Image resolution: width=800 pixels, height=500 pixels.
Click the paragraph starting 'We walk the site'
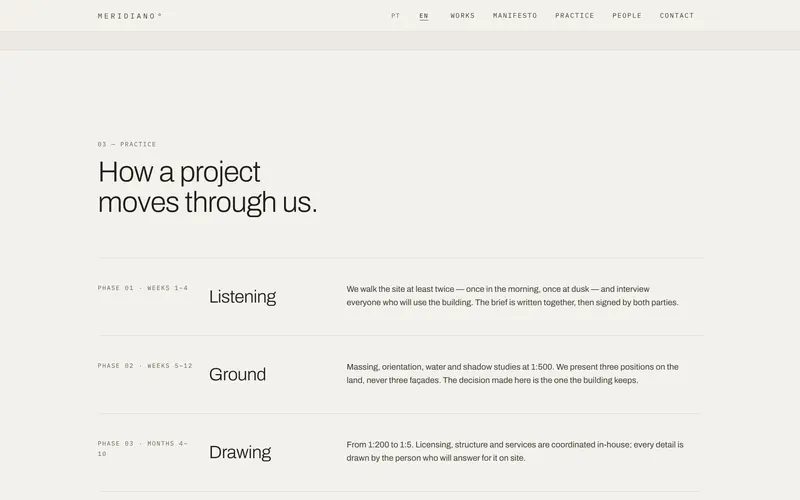(x=512, y=296)
